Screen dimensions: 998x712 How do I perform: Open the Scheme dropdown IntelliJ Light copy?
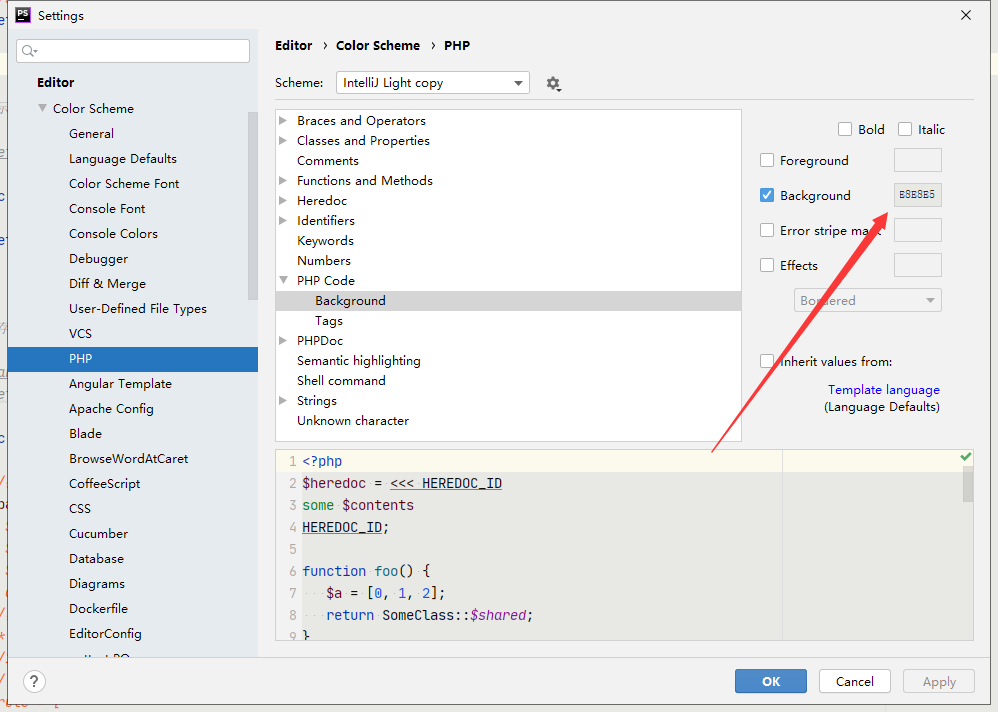433,83
